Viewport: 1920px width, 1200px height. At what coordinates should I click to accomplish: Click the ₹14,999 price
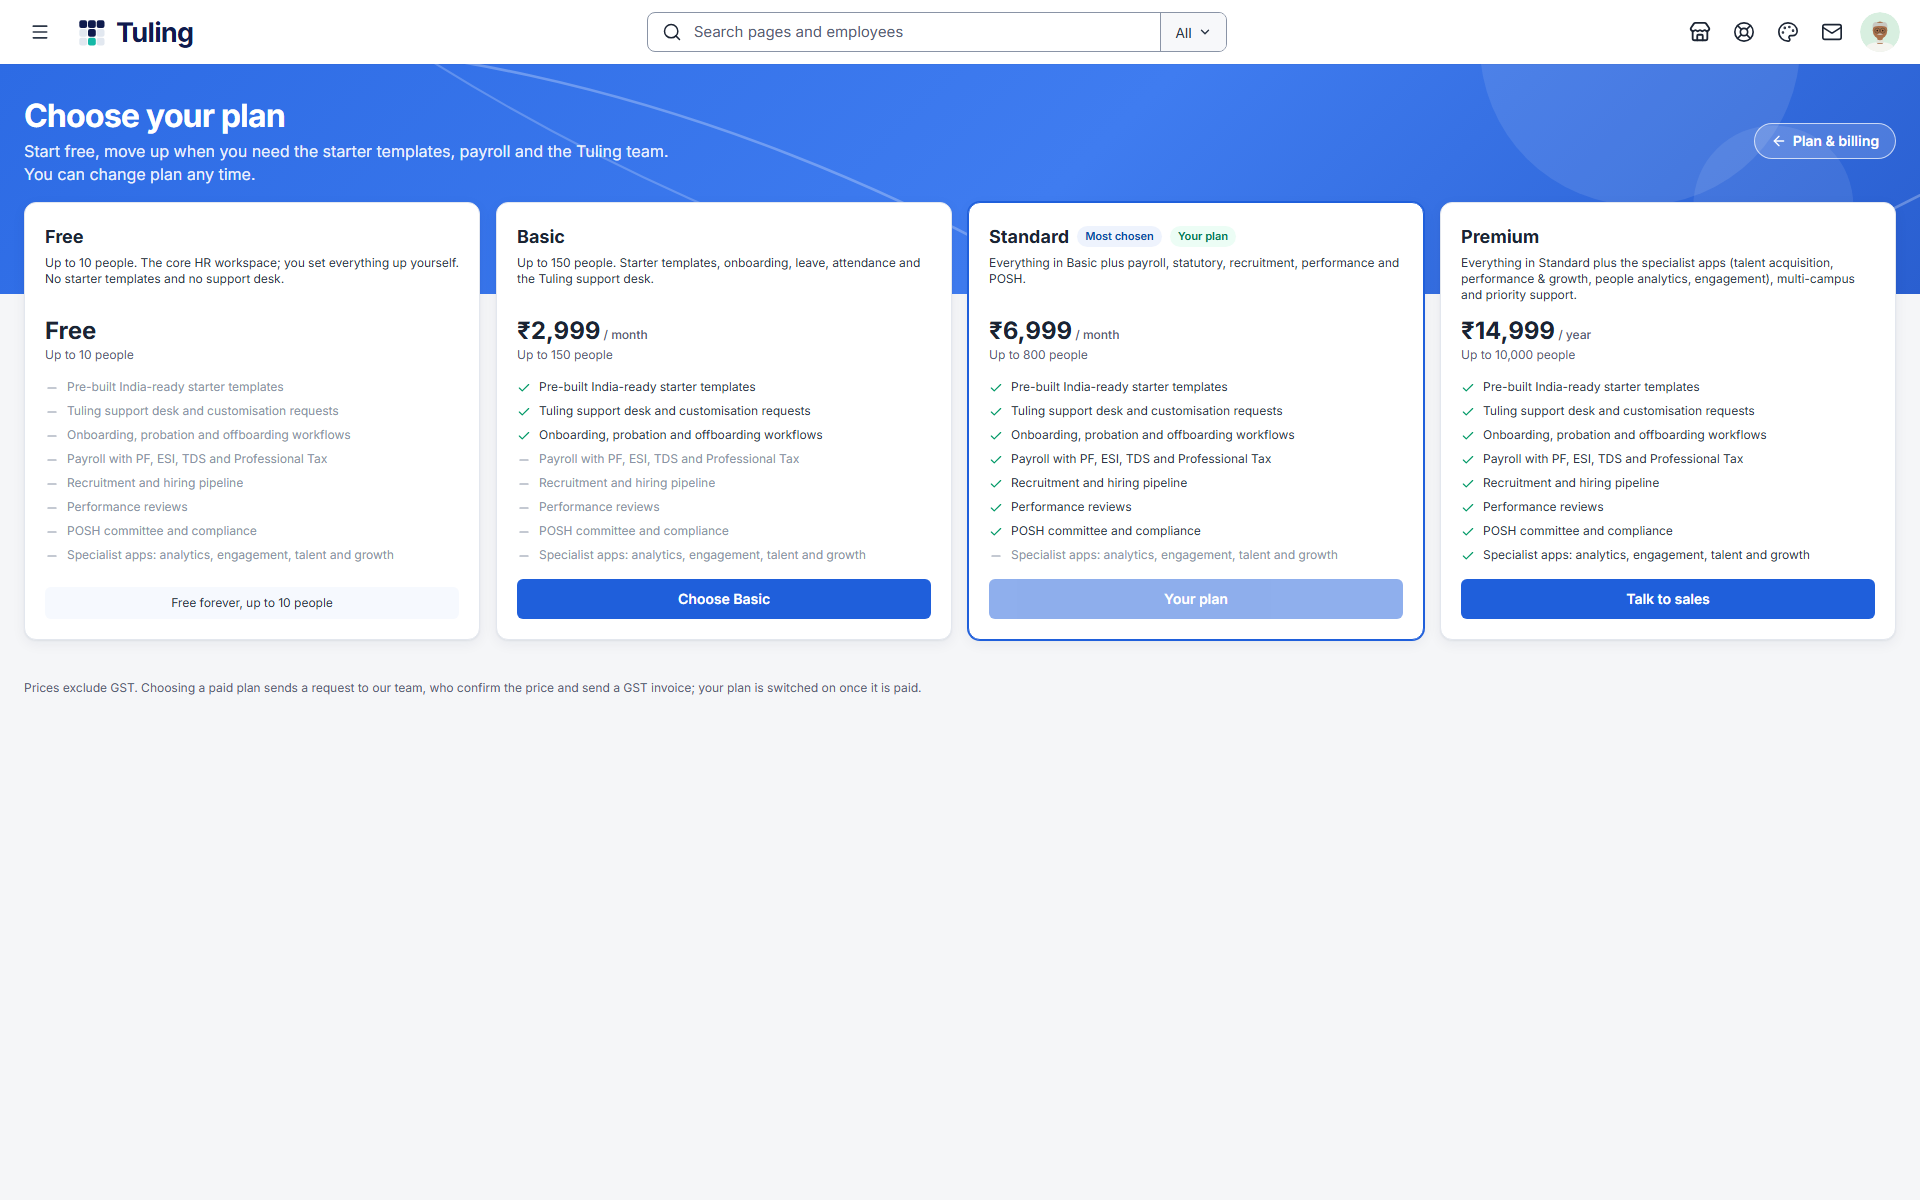click(x=1508, y=331)
